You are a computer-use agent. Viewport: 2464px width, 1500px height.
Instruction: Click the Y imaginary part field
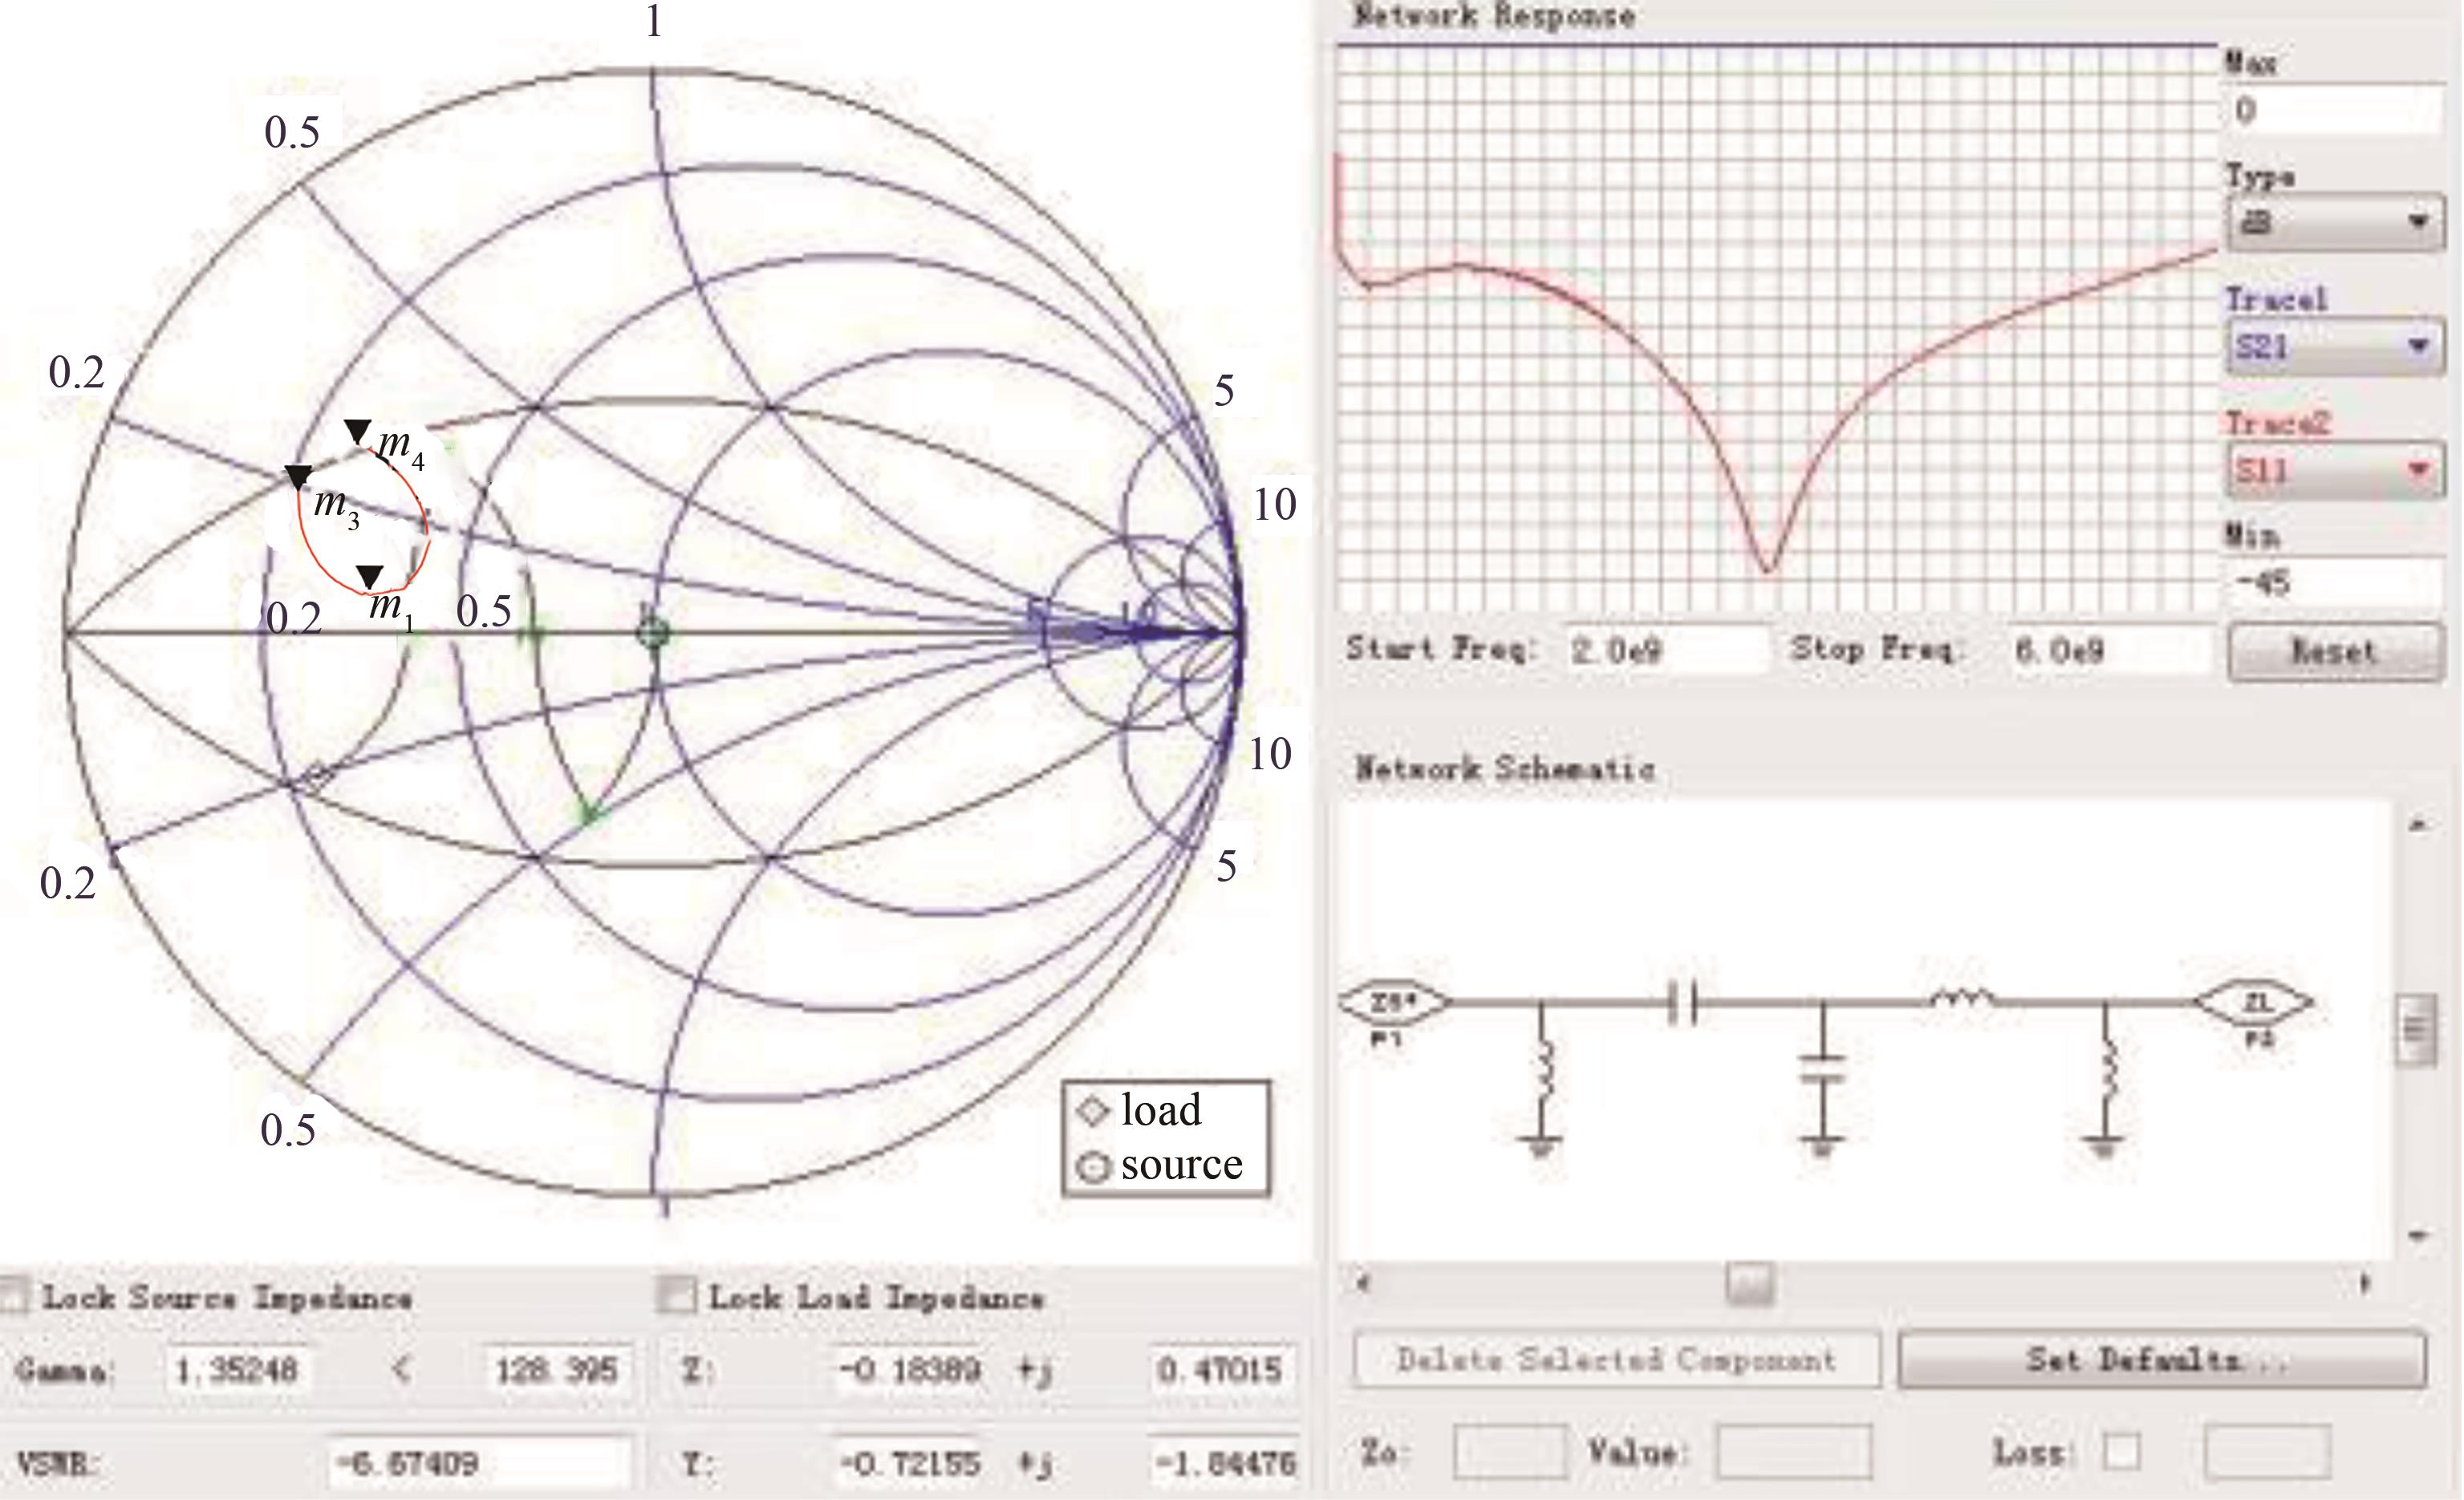pyautogui.click(x=1223, y=1464)
